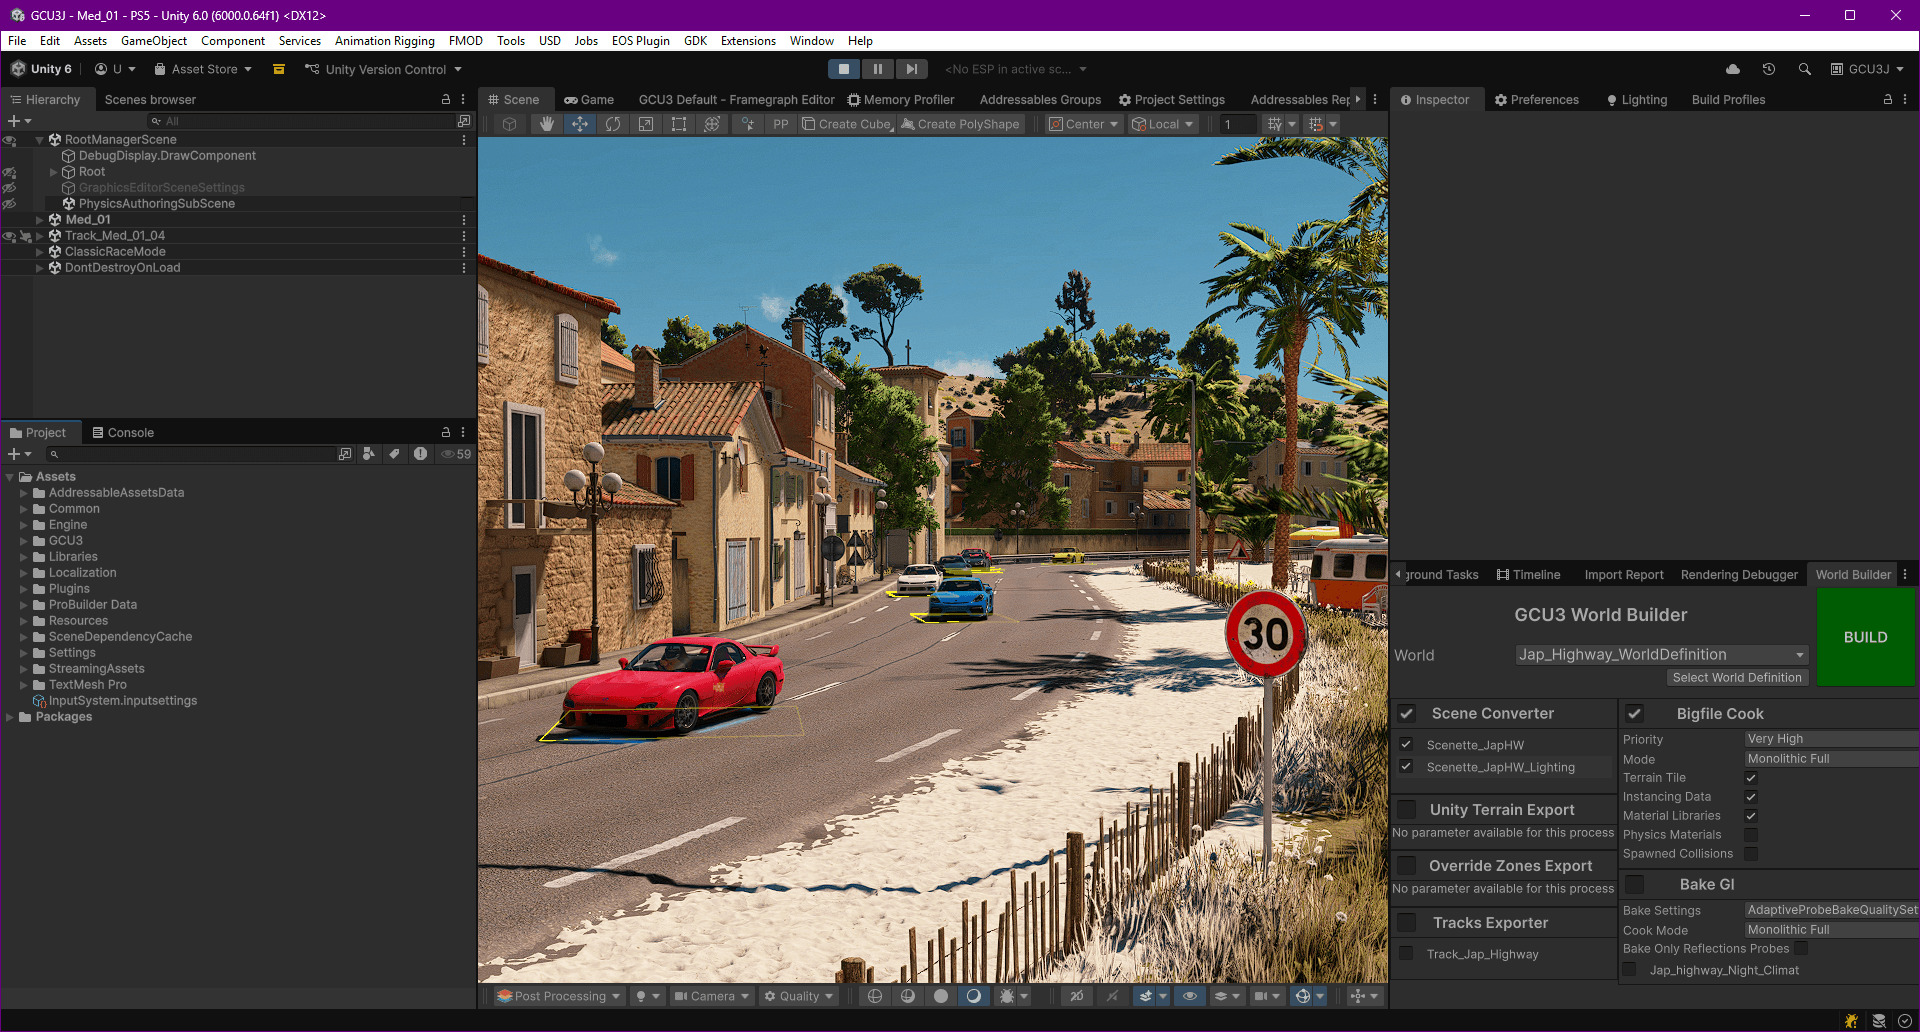Viewport: 1920px width, 1032px height.
Task: Open the undo History icon
Action: pyautogui.click(x=1769, y=69)
